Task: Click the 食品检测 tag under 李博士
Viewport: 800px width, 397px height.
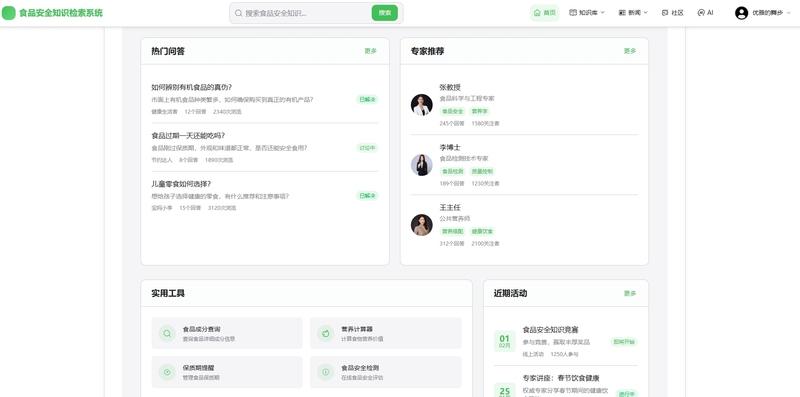Action: pyautogui.click(x=453, y=171)
